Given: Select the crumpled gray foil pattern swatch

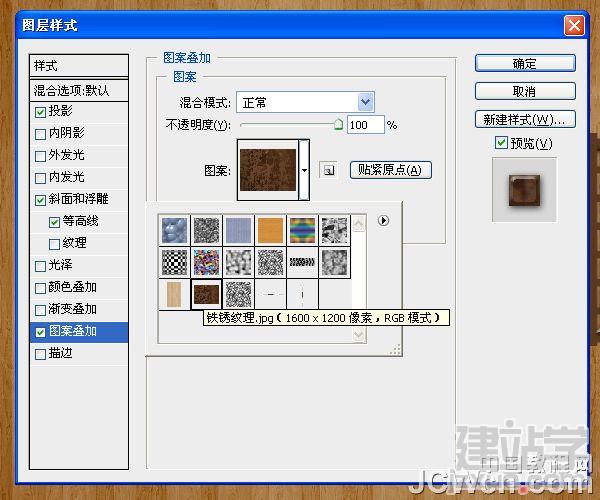Looking at the screenshot, I should [x=334, y=230].
